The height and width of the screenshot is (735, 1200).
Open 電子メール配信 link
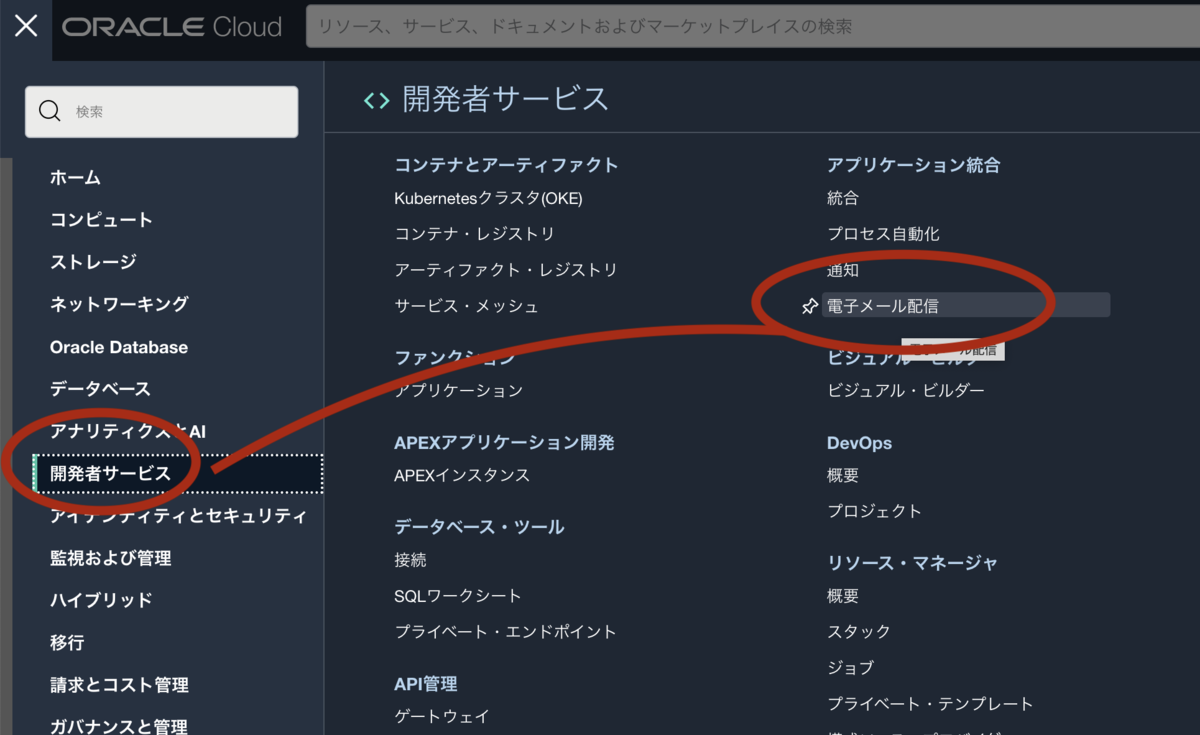[966, 306]
